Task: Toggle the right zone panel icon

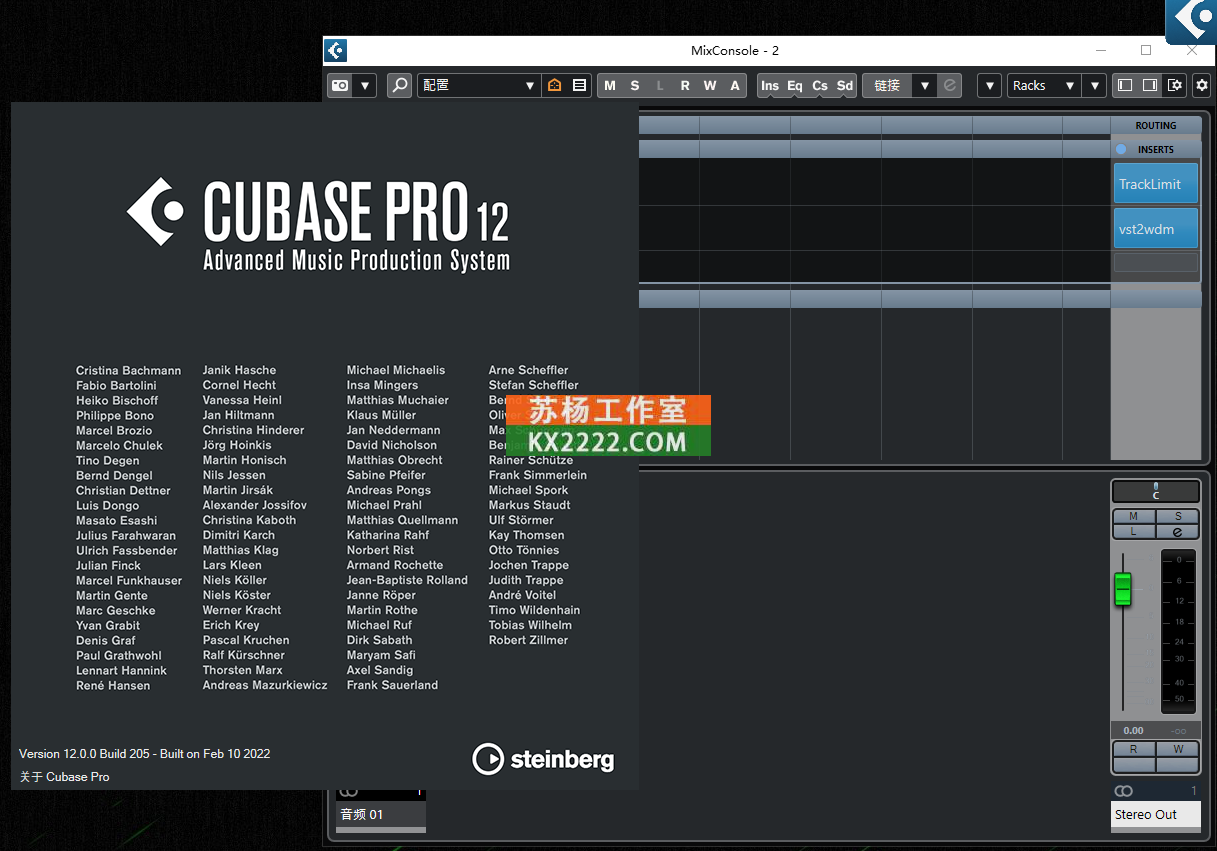Action: click(1150, 86)
